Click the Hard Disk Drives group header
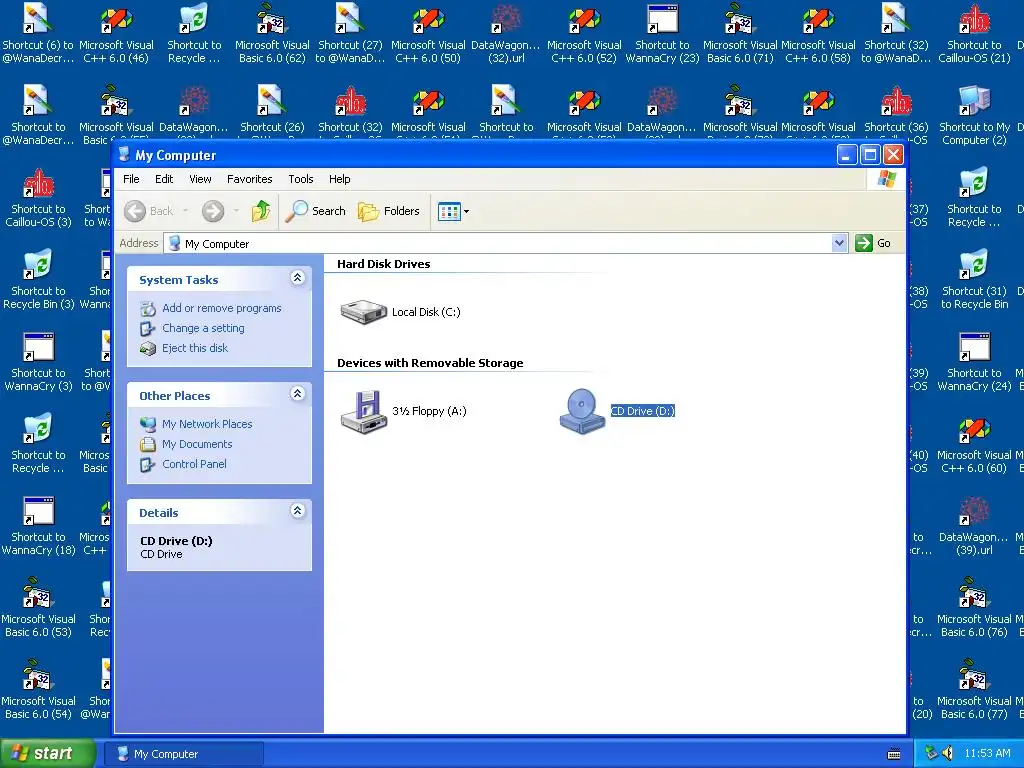This screenshot has width=1024, height=768. [x=383, y=264]
